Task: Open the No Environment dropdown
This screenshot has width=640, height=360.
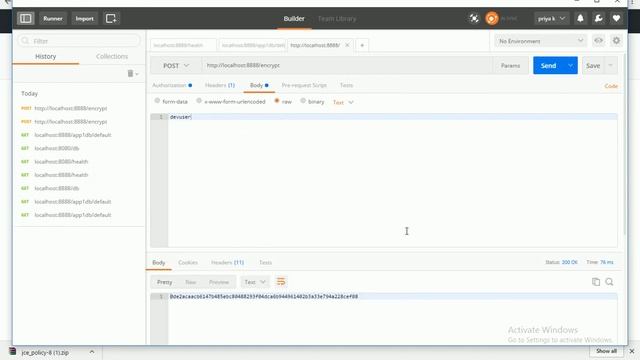Action: click(x=540, y=41)
